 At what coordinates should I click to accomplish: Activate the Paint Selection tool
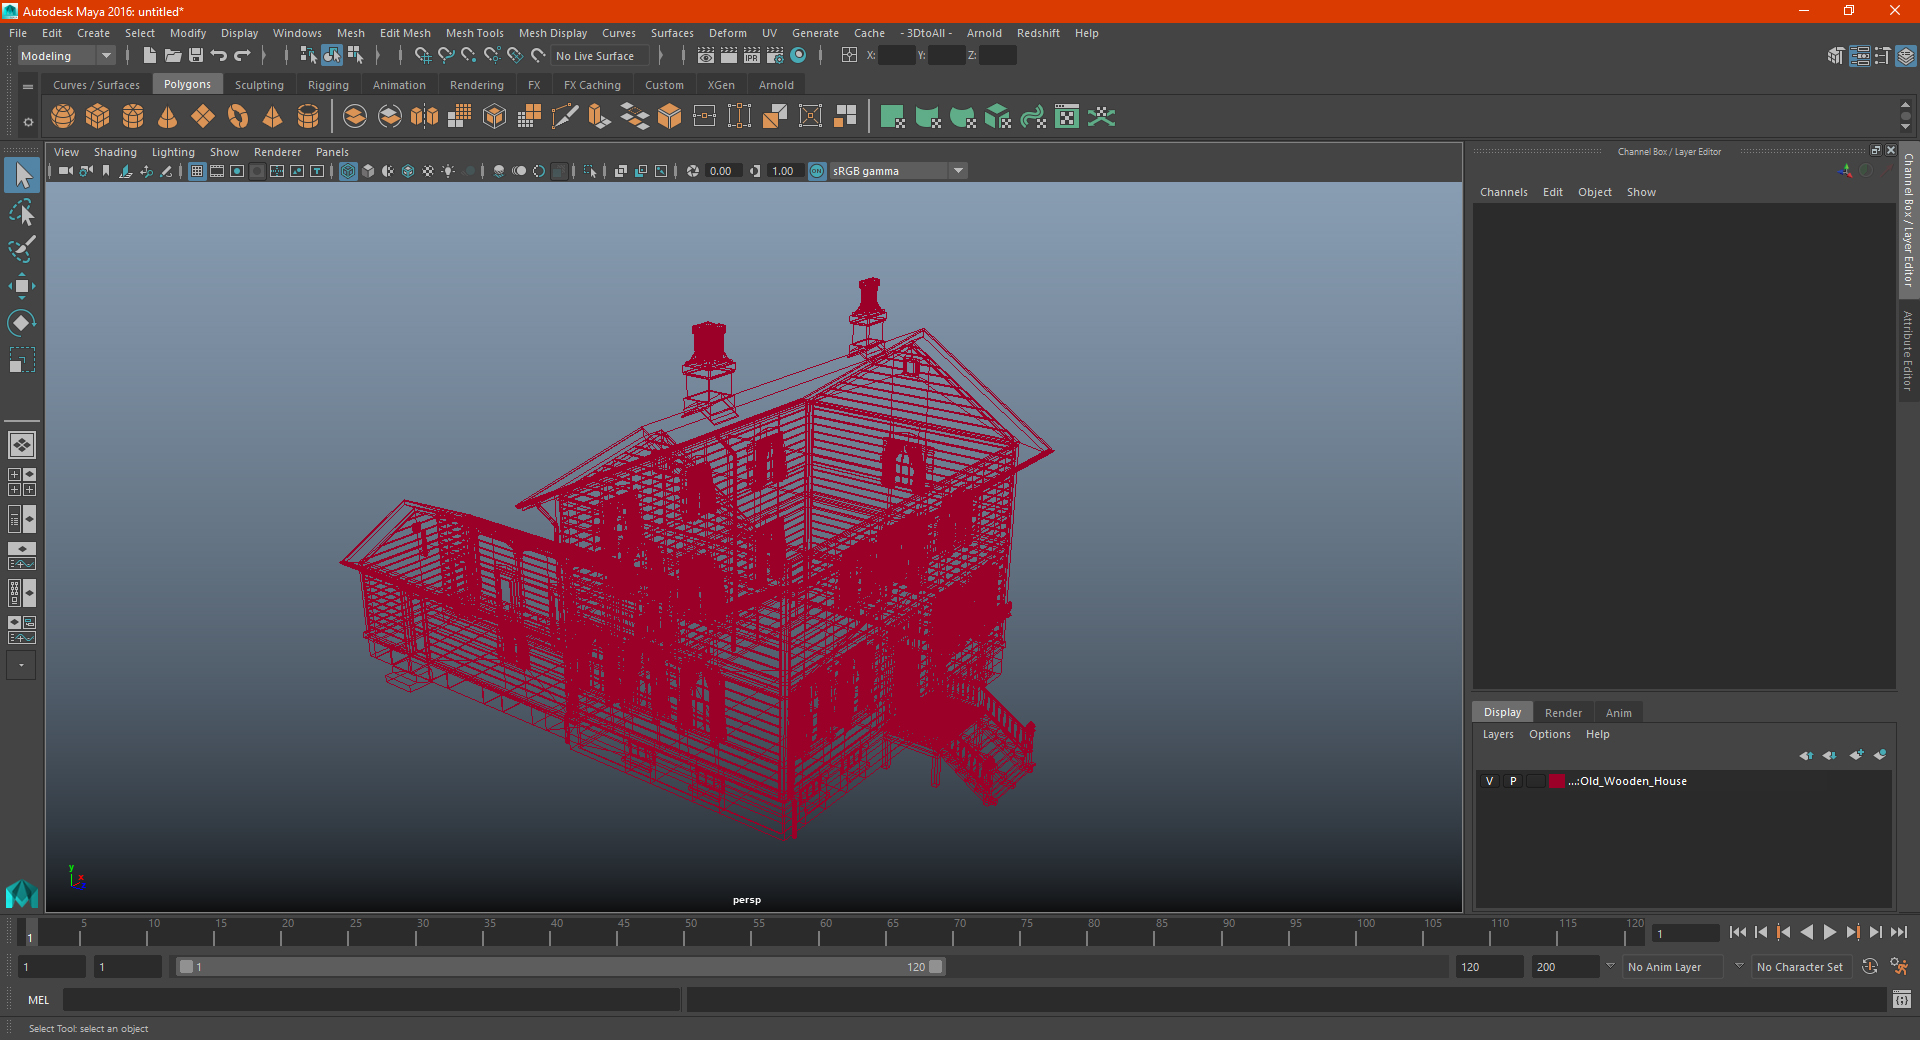tap(22, 249)
